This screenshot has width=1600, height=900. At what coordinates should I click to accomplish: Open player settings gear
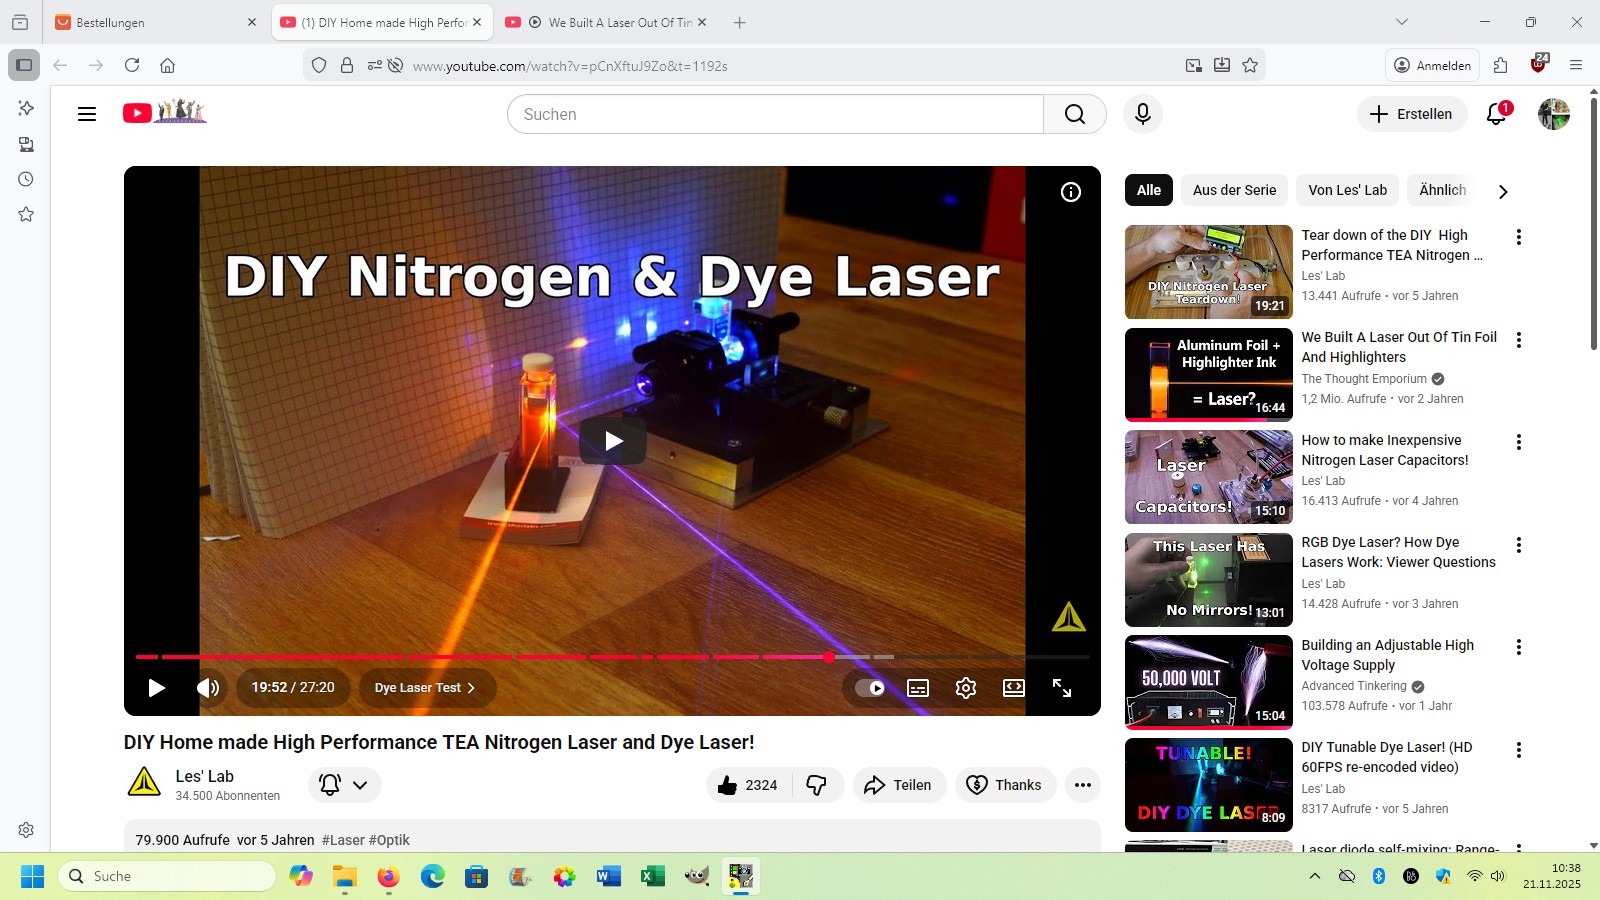click(966, 688)
